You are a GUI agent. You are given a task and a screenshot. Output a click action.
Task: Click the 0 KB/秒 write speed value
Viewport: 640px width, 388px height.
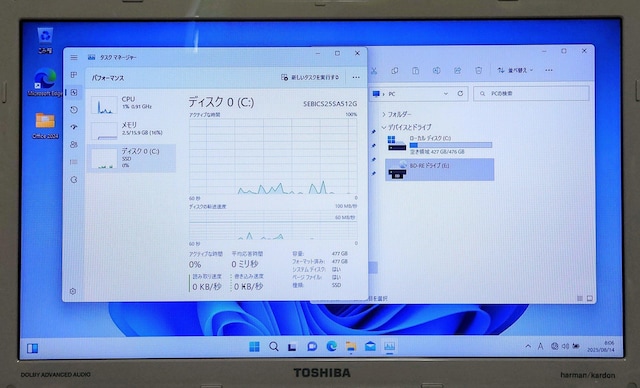(x=249, y=286)
